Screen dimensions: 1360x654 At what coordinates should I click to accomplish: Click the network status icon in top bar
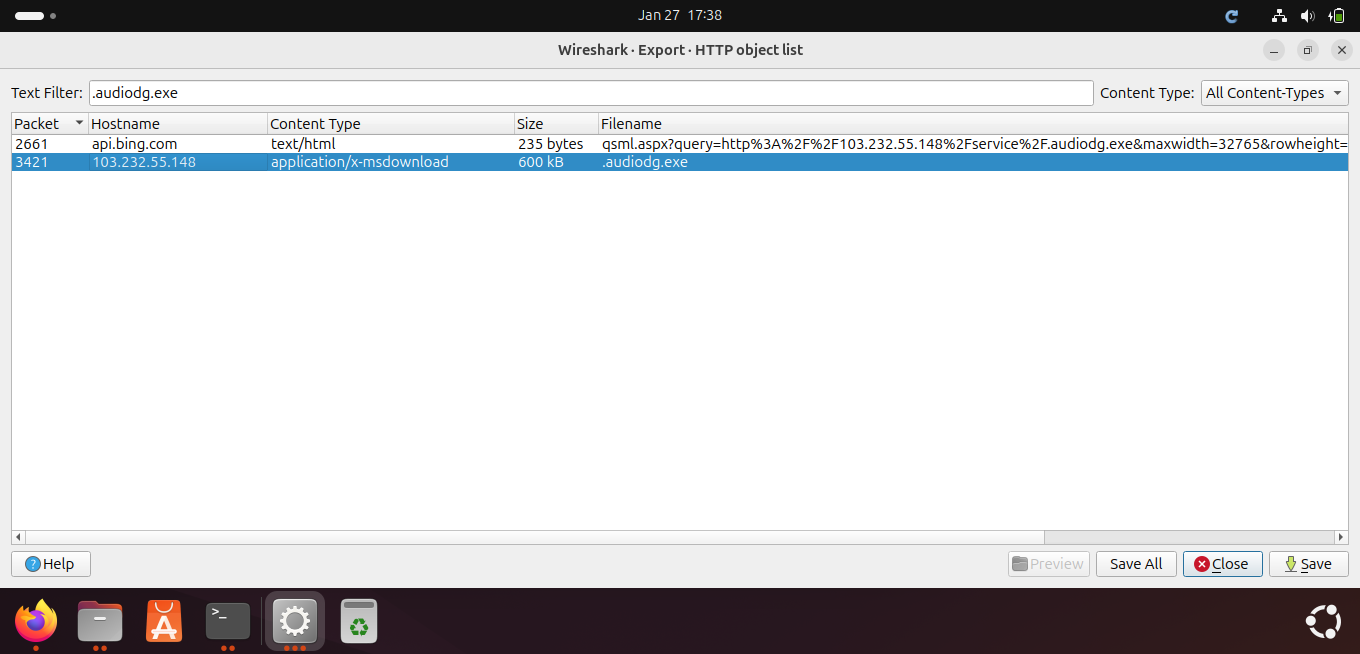click(x=1279, y=16)
